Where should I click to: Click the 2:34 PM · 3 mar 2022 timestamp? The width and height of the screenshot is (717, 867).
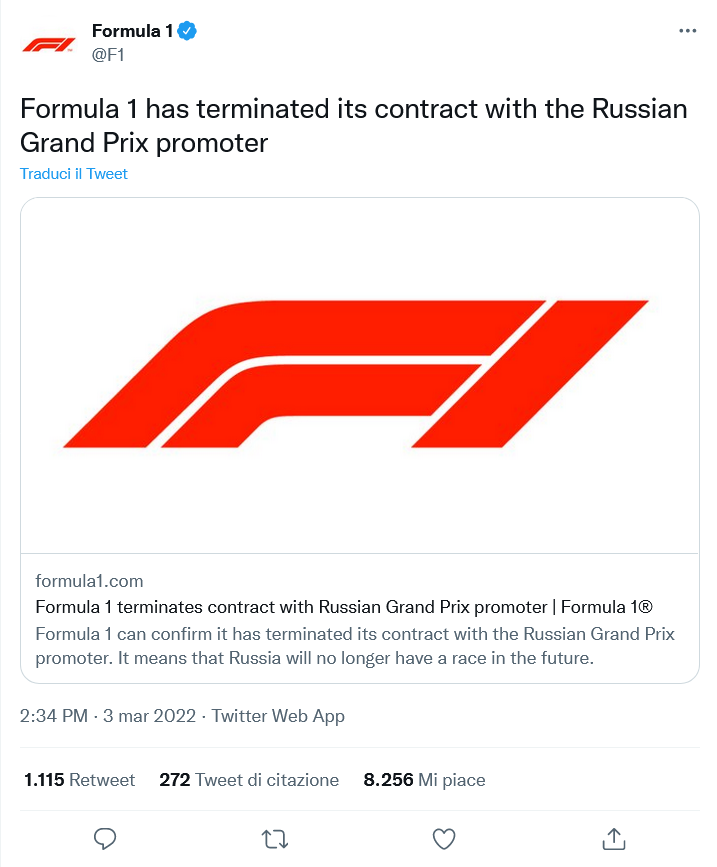[x=110, y=716]
